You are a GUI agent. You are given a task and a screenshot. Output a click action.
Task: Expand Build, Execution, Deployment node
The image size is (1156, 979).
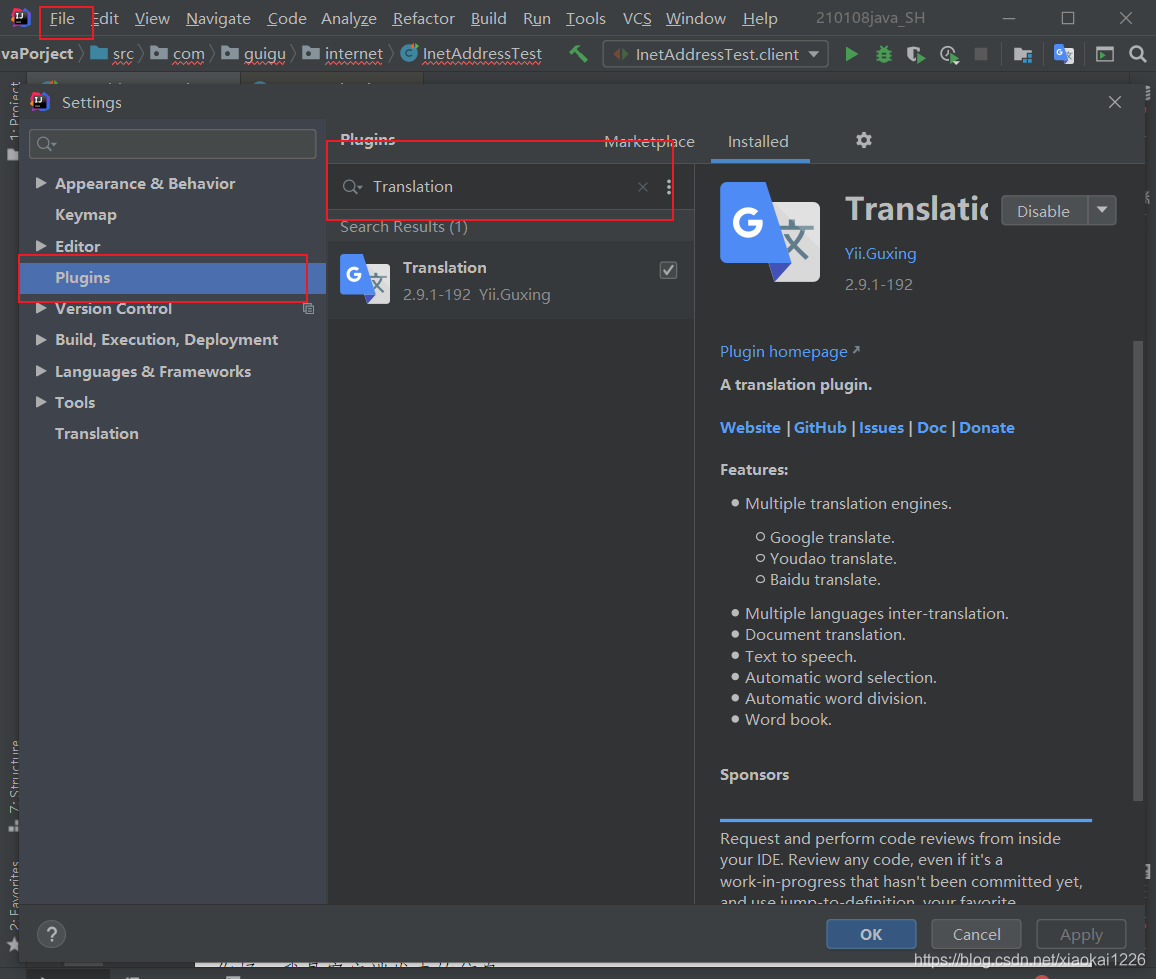pyautogui.click(x=41, y=339)
